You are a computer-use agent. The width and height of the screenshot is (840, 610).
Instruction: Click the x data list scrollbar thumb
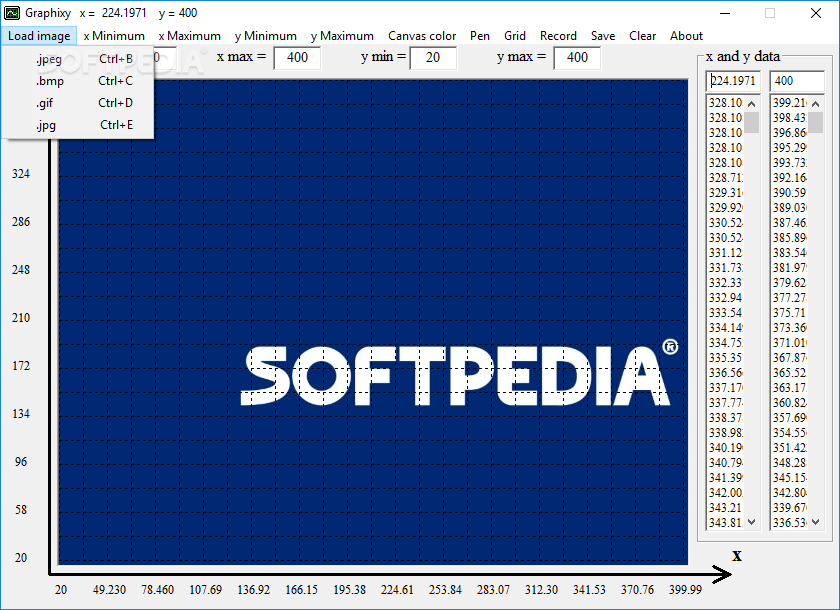pyautogui.click(x=752, y=122)
